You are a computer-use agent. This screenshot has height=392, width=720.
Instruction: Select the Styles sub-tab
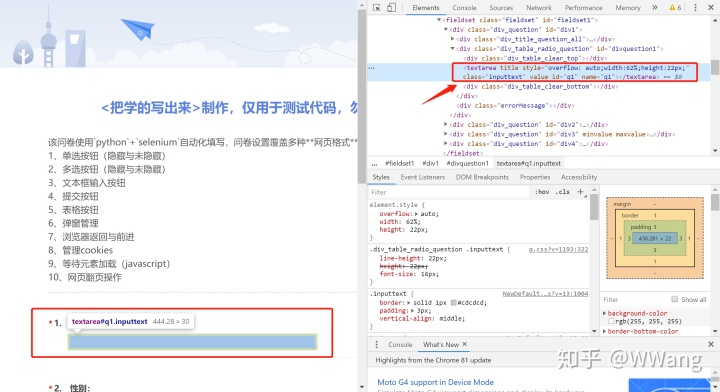381,177
